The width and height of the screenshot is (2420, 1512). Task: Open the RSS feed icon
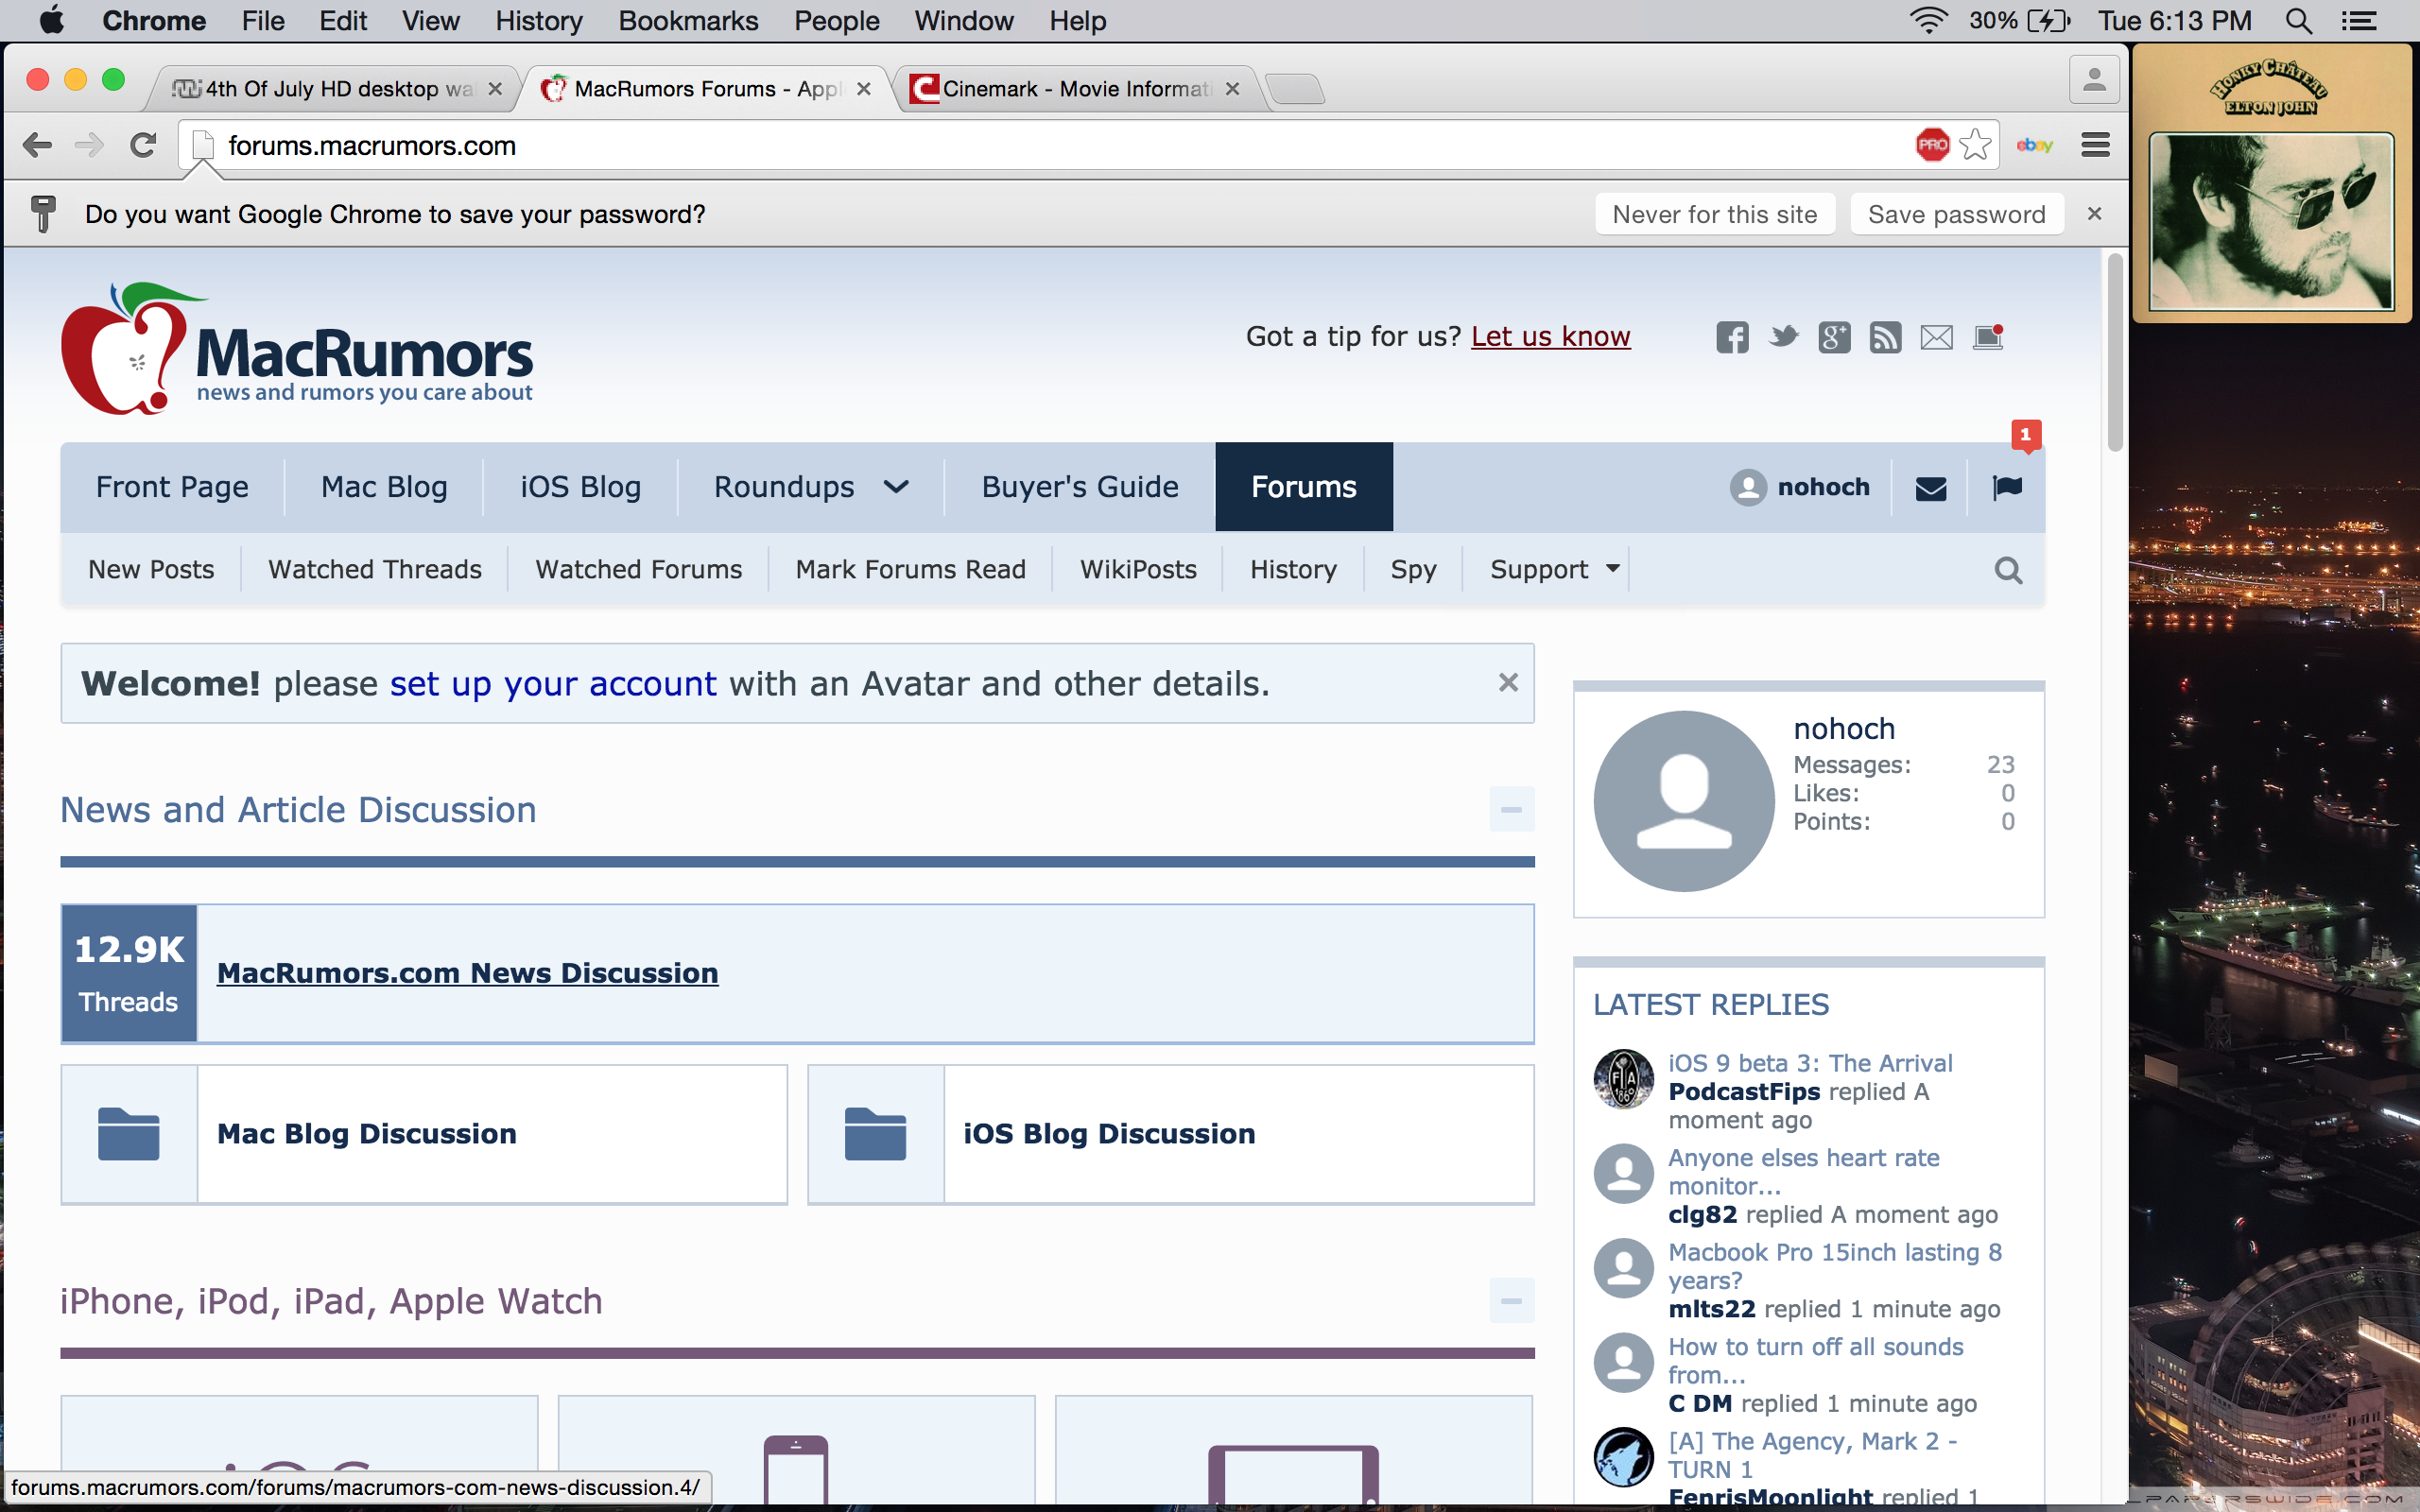click(x=1885, y=337)
